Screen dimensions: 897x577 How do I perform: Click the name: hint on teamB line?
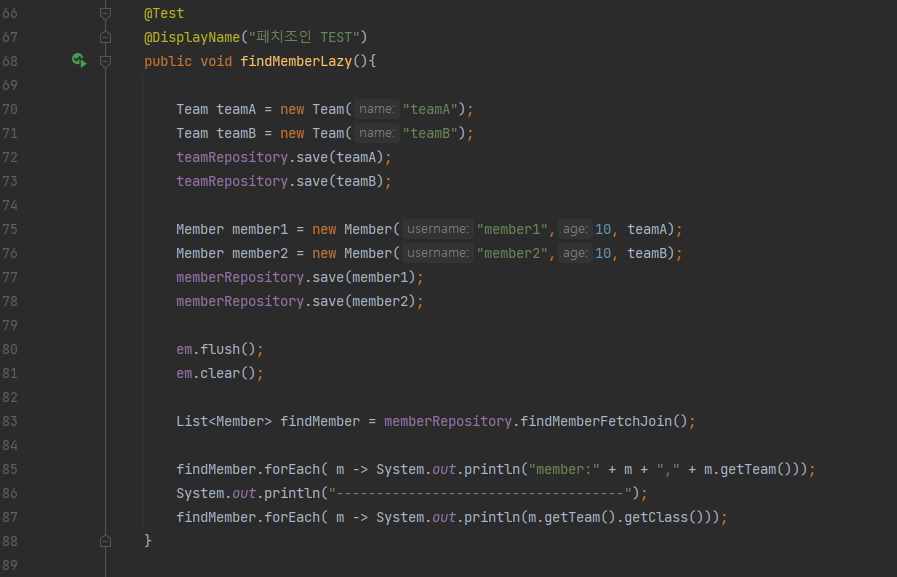[x=376, y=133]
